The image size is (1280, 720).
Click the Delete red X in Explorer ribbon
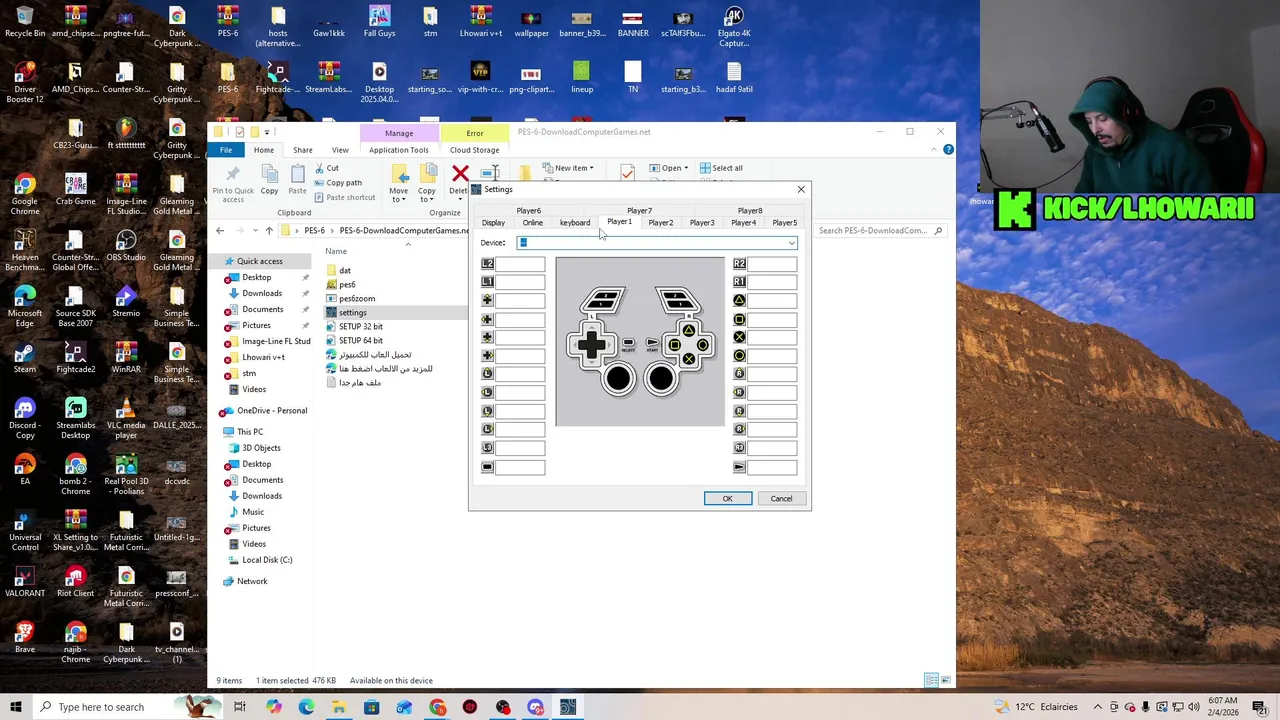[460, 174]
